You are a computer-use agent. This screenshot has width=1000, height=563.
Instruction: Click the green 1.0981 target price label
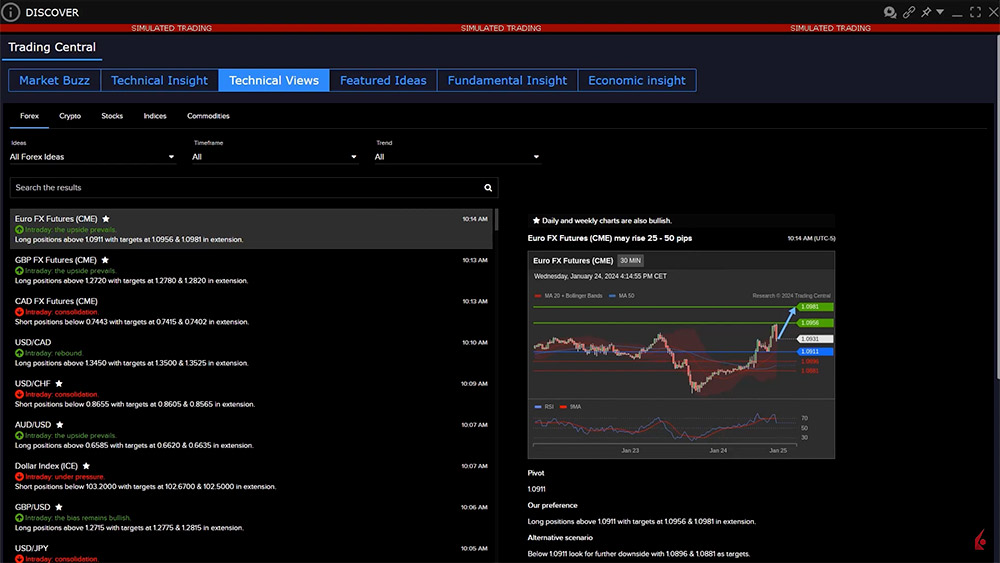coord(815,307)
